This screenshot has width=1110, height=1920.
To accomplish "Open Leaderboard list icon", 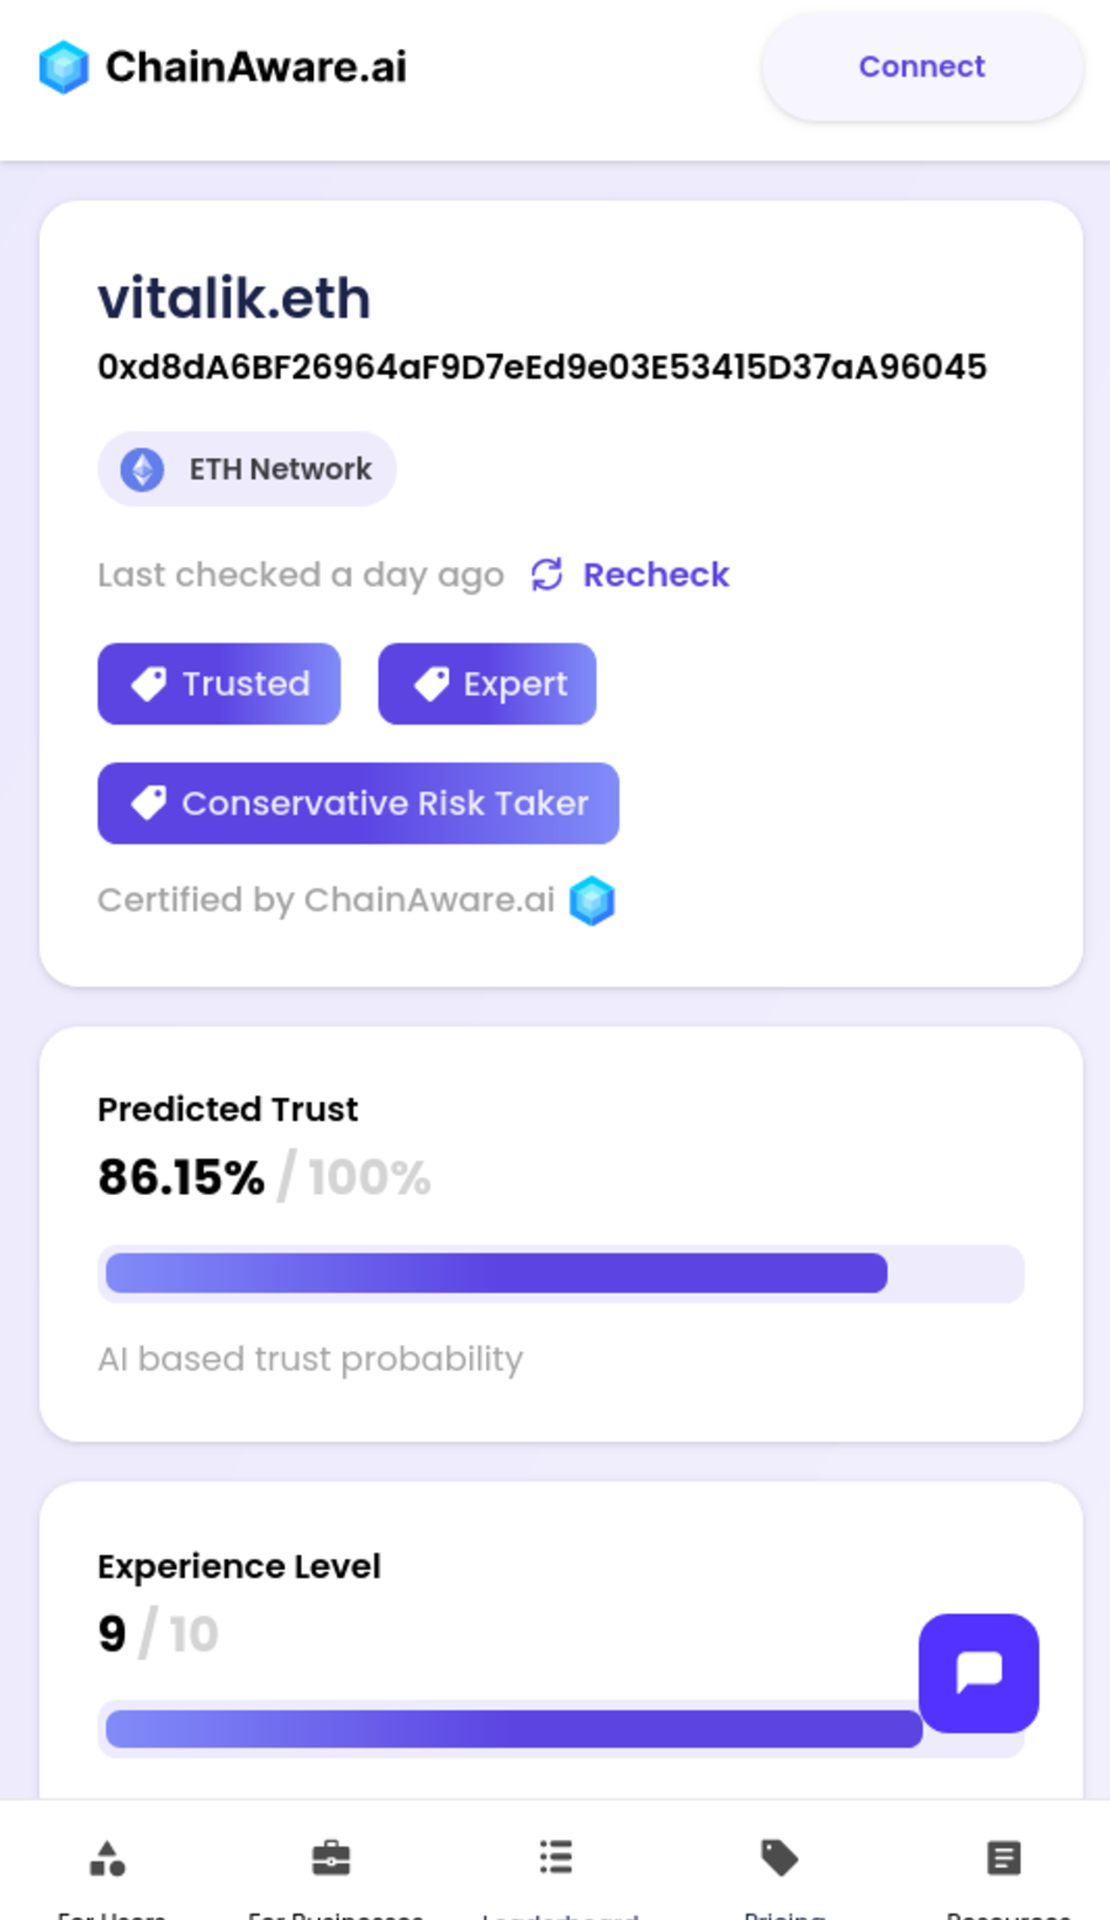I will pyautogui.click(x=556, y=1857).
